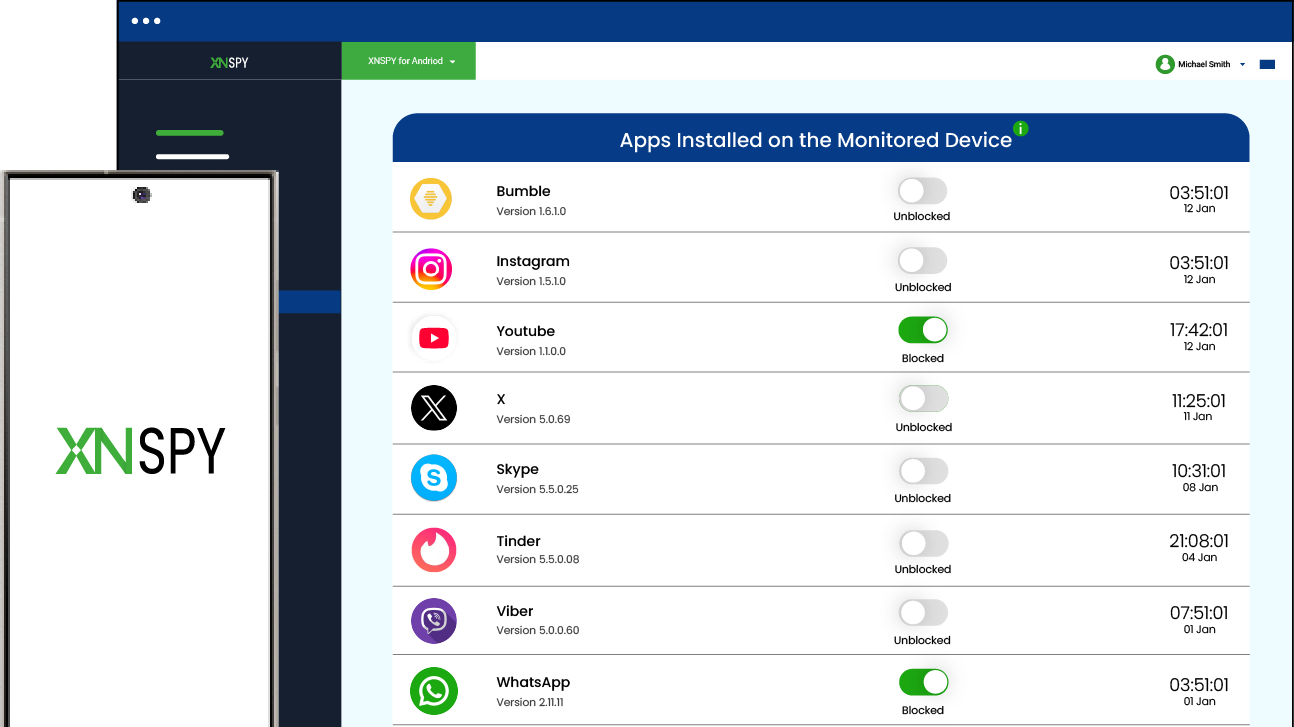Viewport: 1294px width, 727px height.
Task: Click the "Unblocked" label under the Tinder toggle
Action: (923, 569)
